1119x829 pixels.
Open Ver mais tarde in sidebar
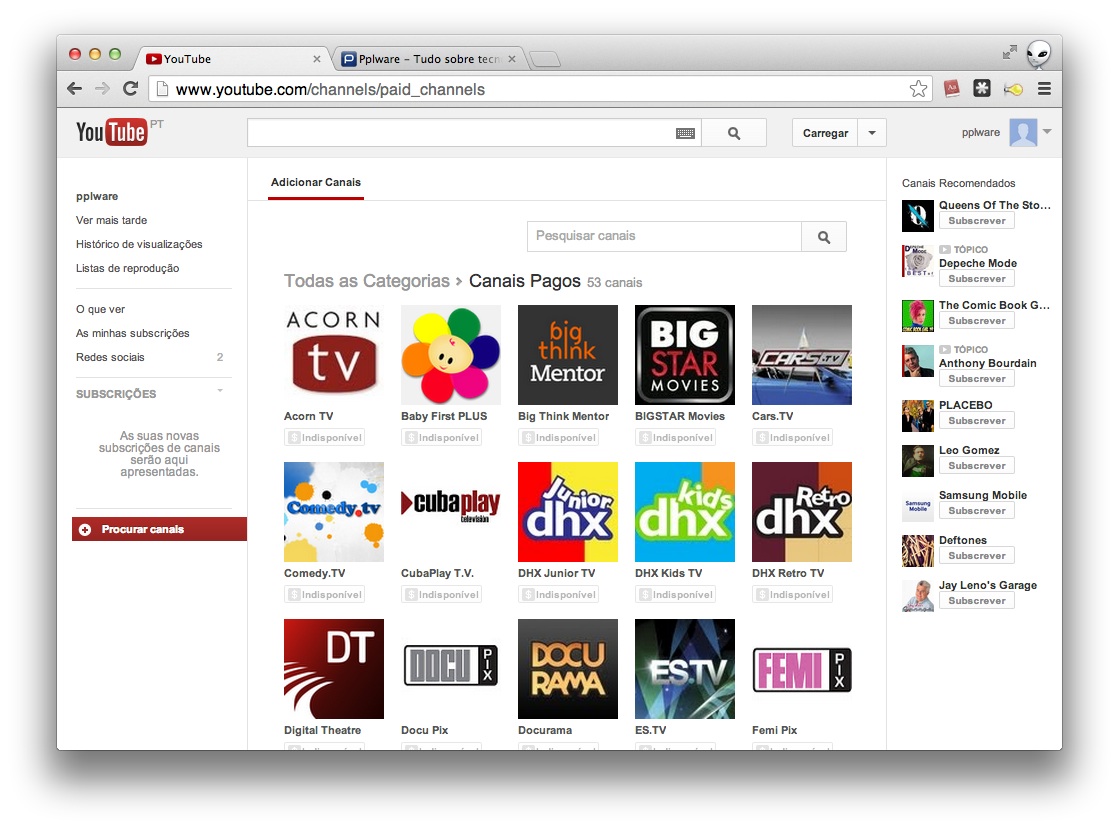tap(111, 220)
